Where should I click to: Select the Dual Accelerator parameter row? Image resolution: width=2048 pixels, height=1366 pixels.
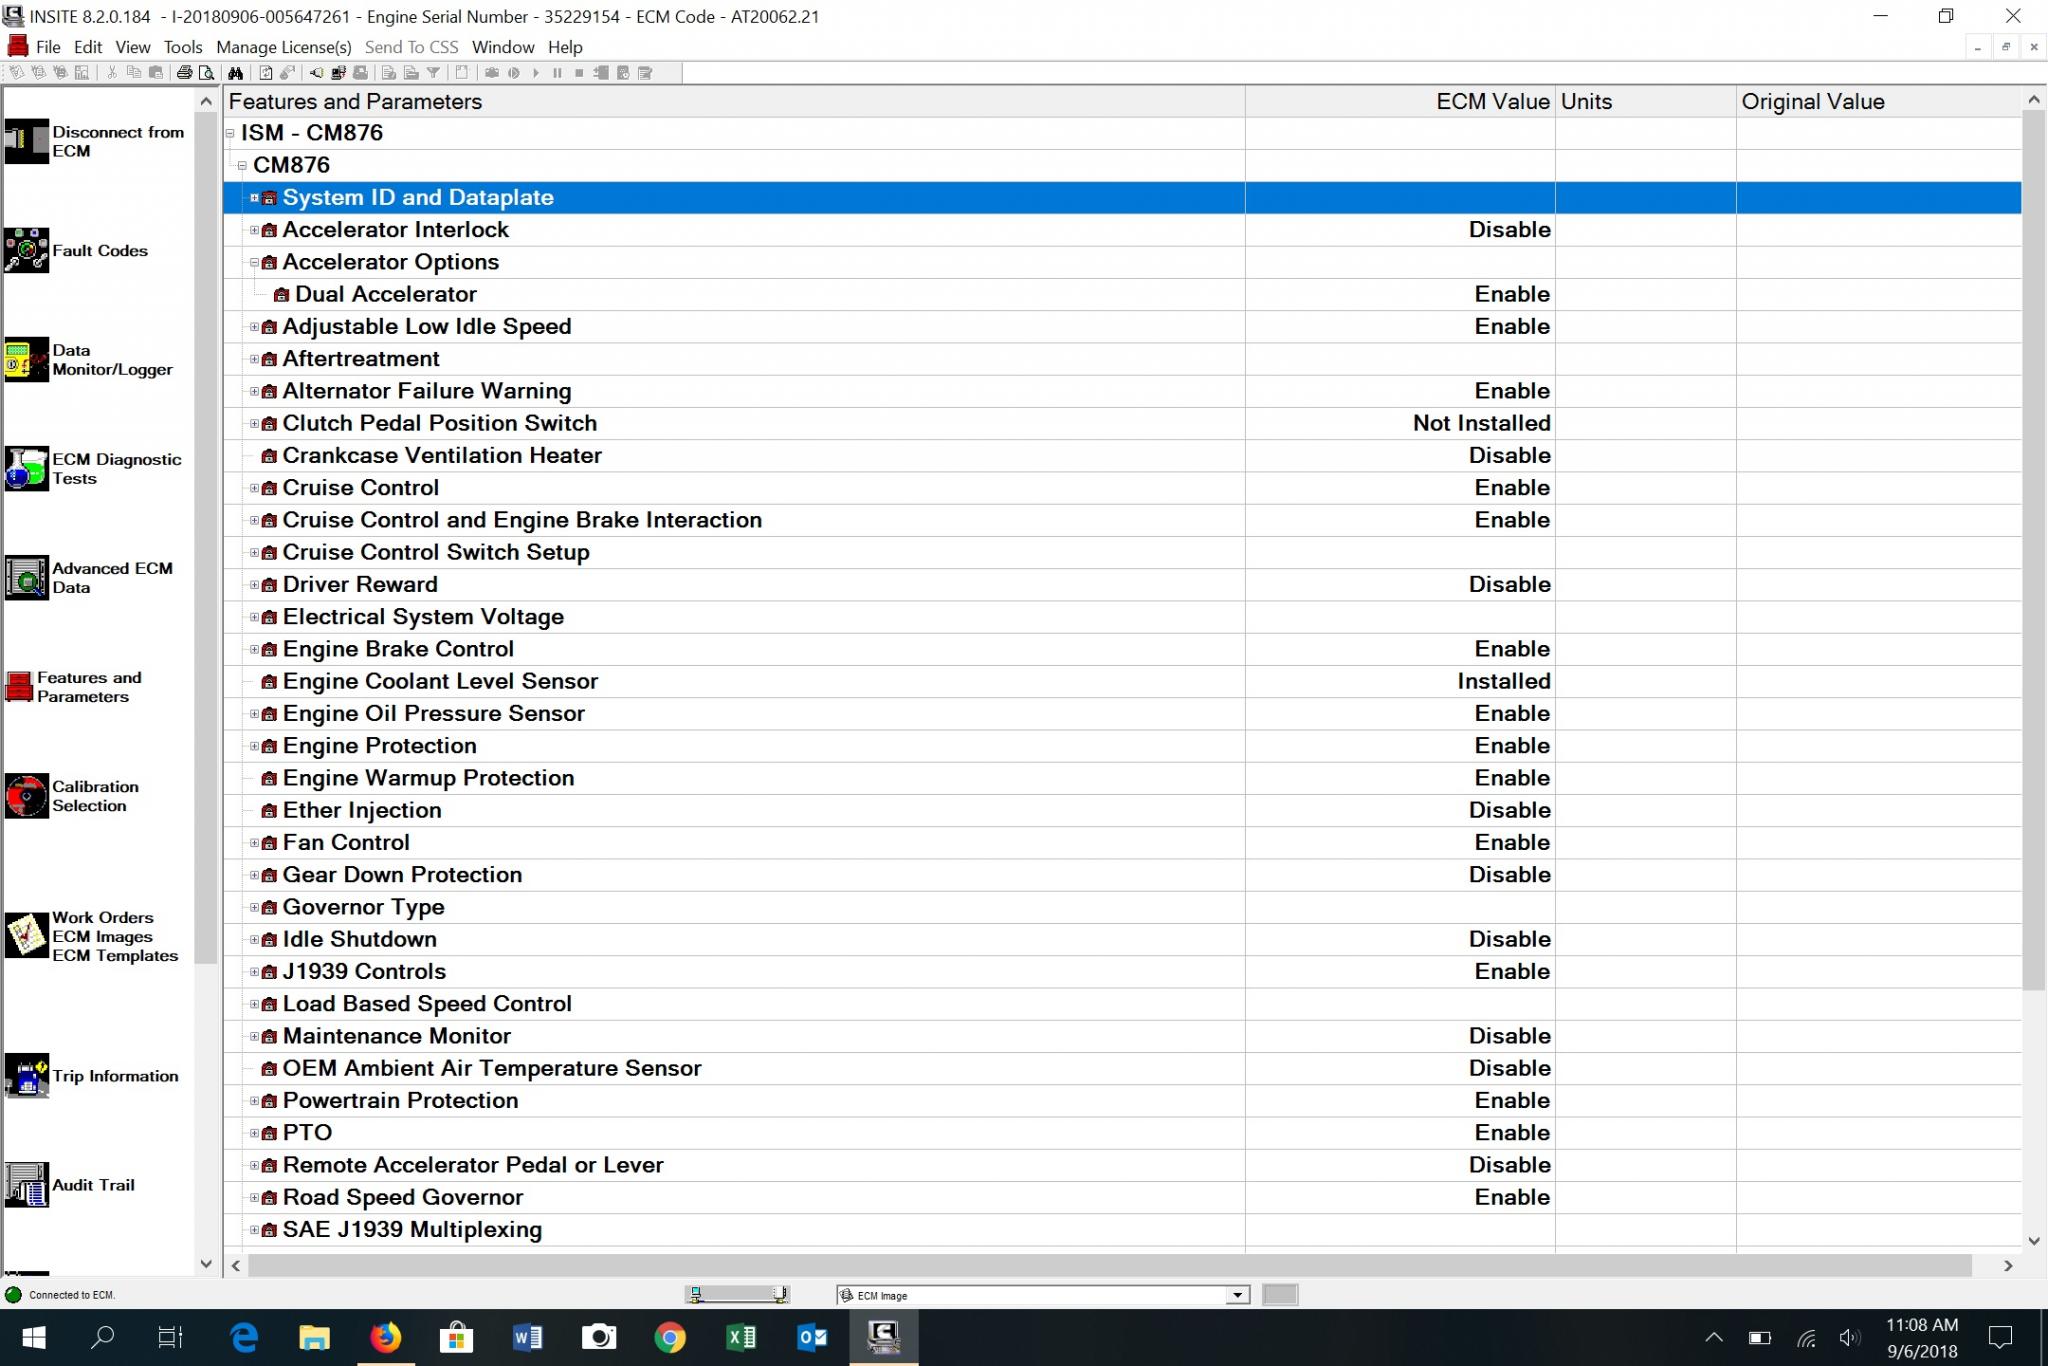tap(385, 294)
